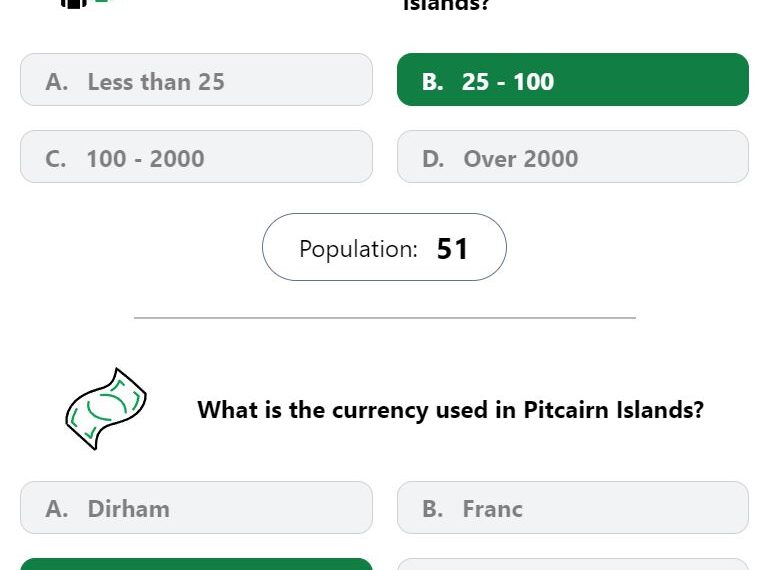Click the Population: 51 result pill

(x=384, y=247)
